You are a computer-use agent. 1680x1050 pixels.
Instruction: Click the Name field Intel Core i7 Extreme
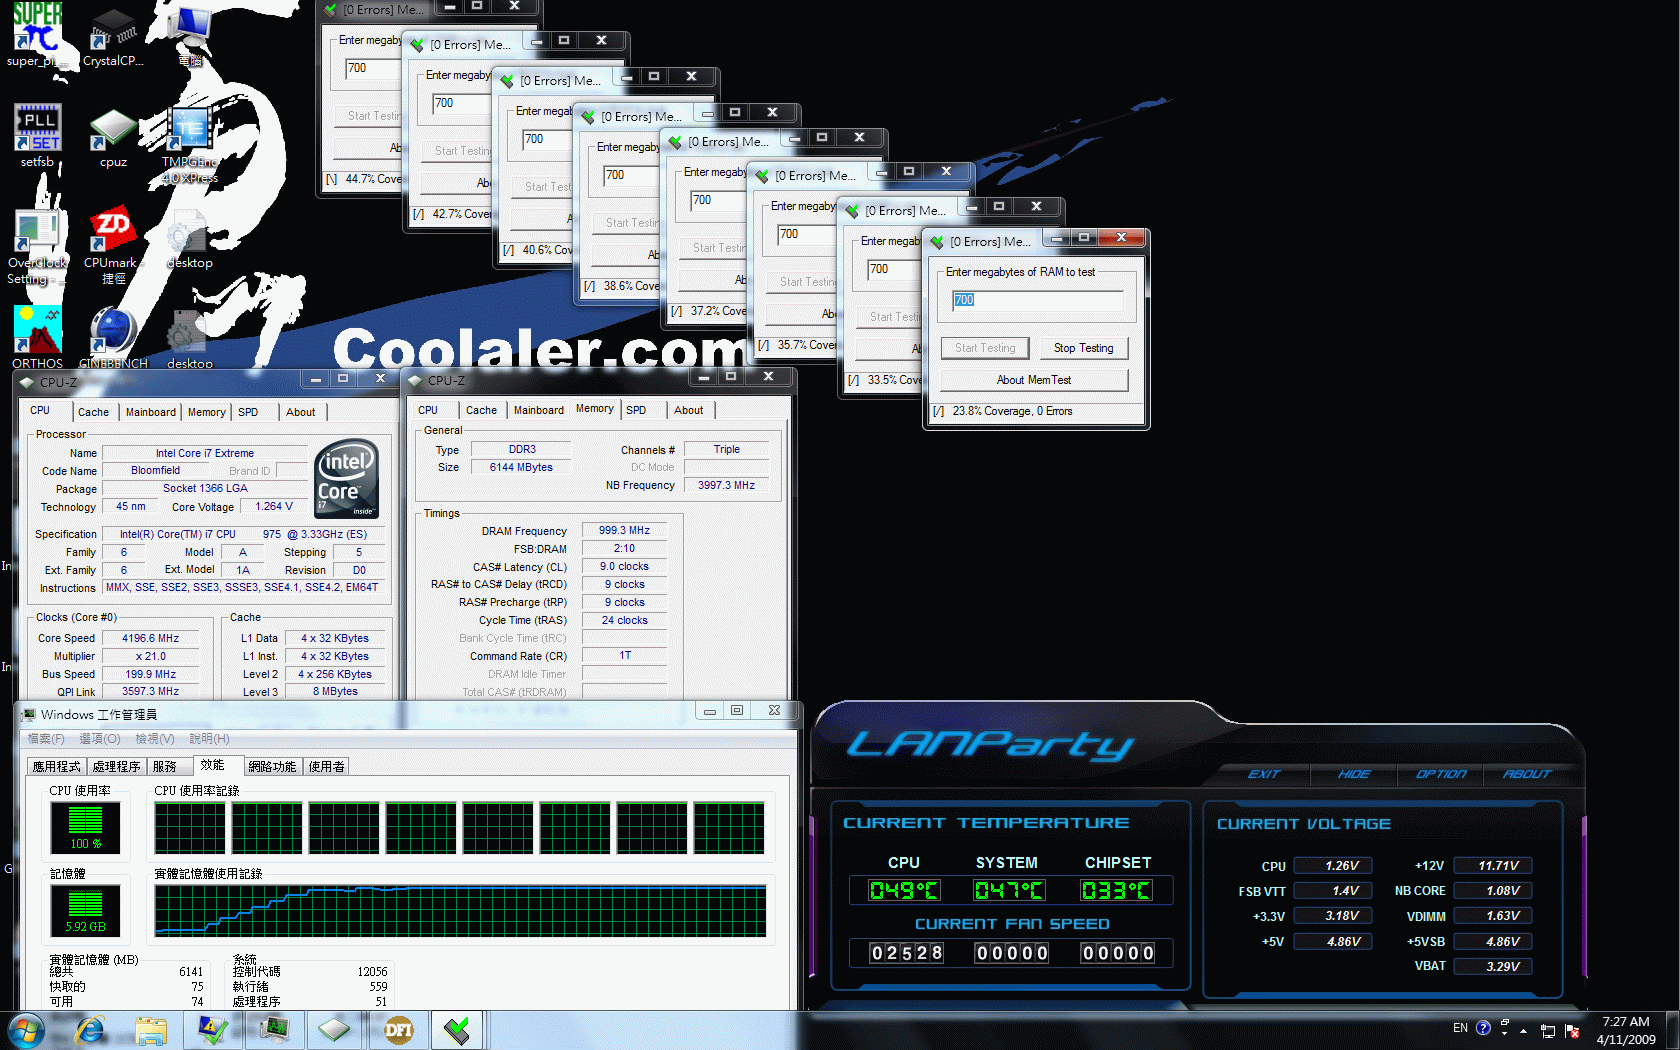tap(204, 453)
